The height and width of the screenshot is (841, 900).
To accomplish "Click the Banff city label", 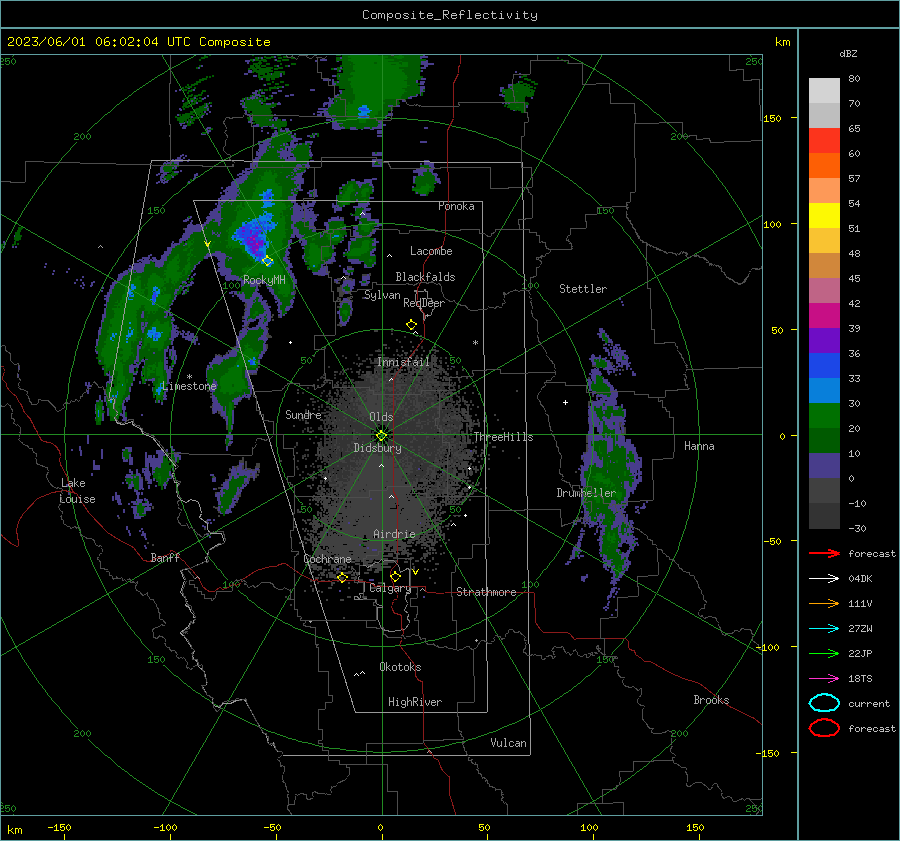I will pyautogui.click(x=165, y=558).
